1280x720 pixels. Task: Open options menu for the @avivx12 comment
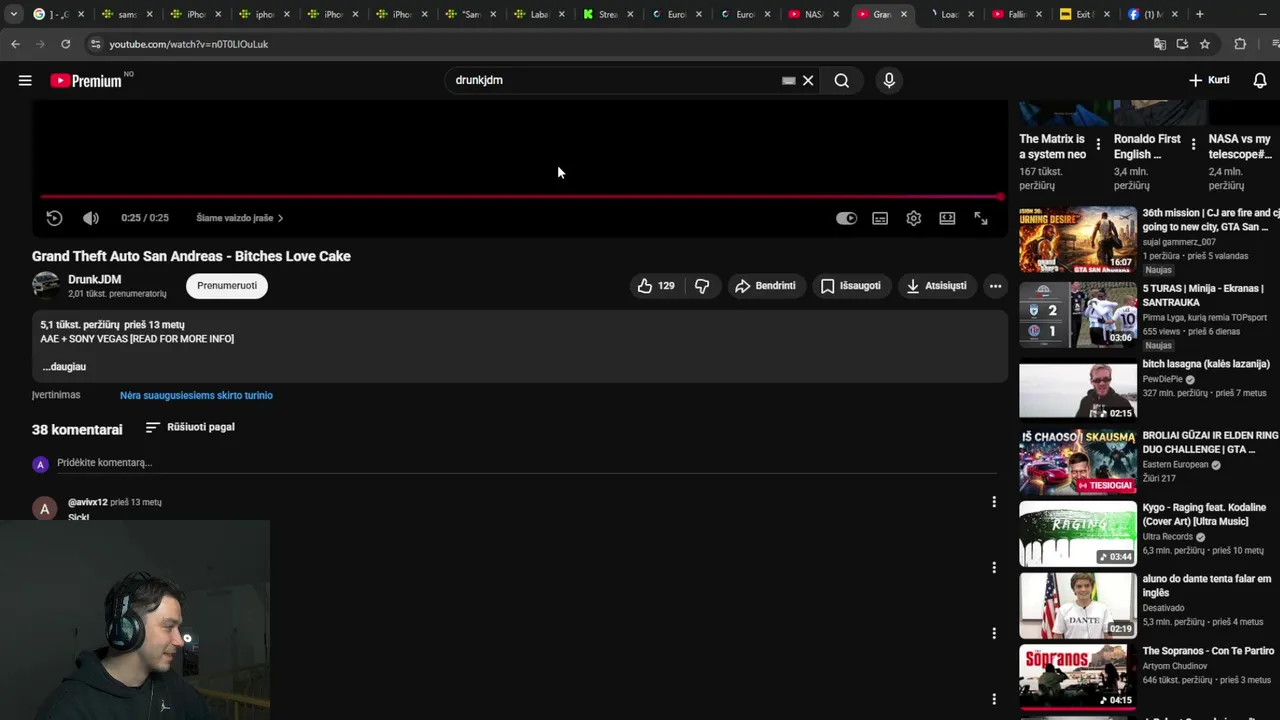click(994, 502)
